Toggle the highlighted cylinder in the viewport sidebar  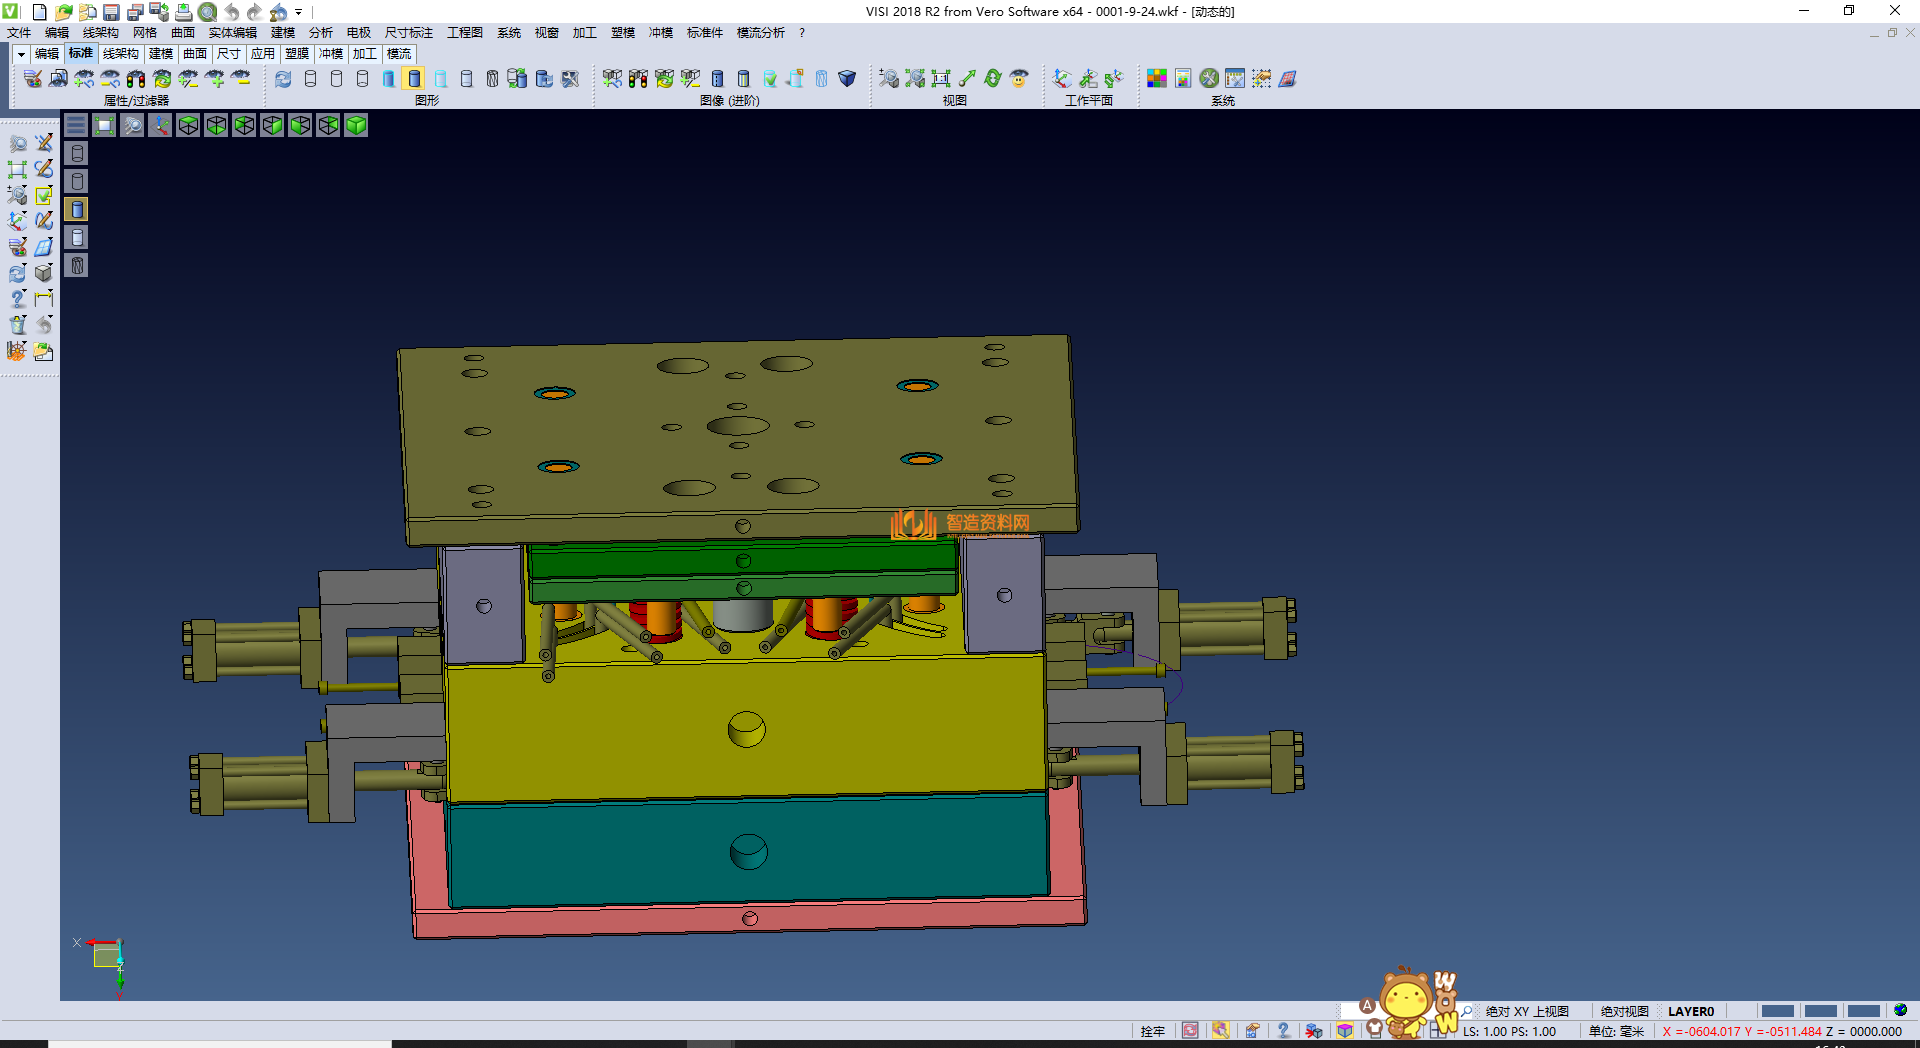(x=77, y=209)
